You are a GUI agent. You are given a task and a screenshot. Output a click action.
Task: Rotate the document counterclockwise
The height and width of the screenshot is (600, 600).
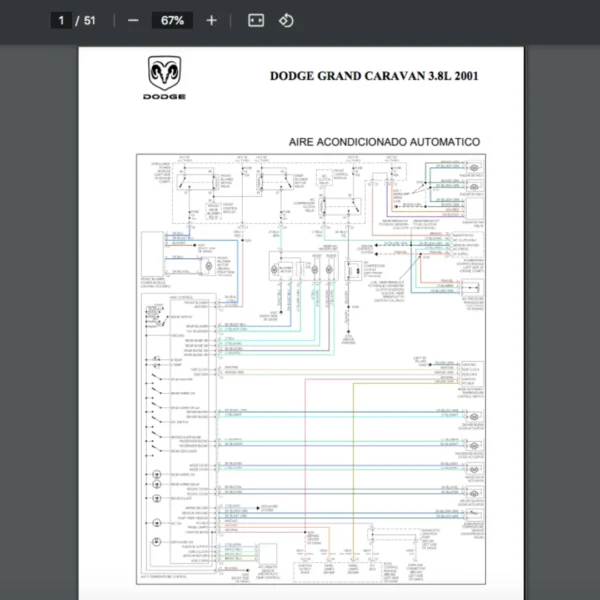click(286, 21)
